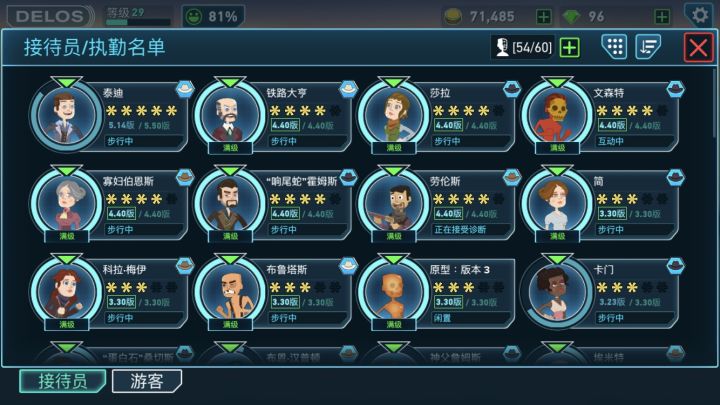Expand the green arrow above 泰迪
The height and width of the screenshot is (405, 720).
[x=67, y=82]
